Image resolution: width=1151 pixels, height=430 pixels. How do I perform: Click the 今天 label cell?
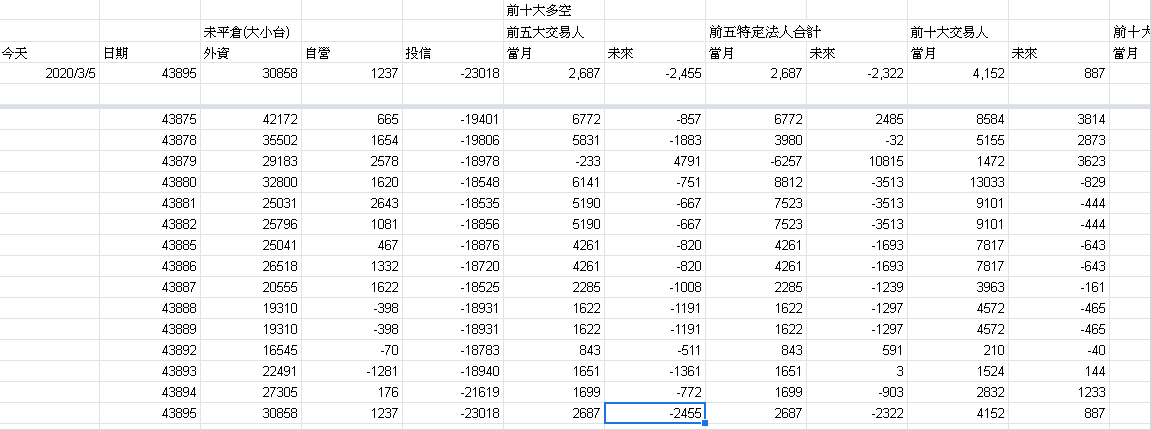[x=50, y=53]
